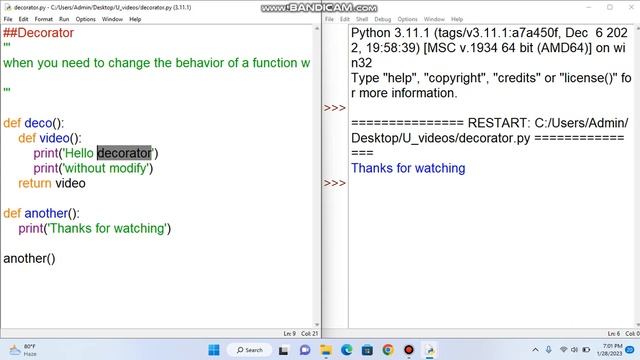Open the Chat app on the taskbar
640x360 pixels.
(304, 350)
